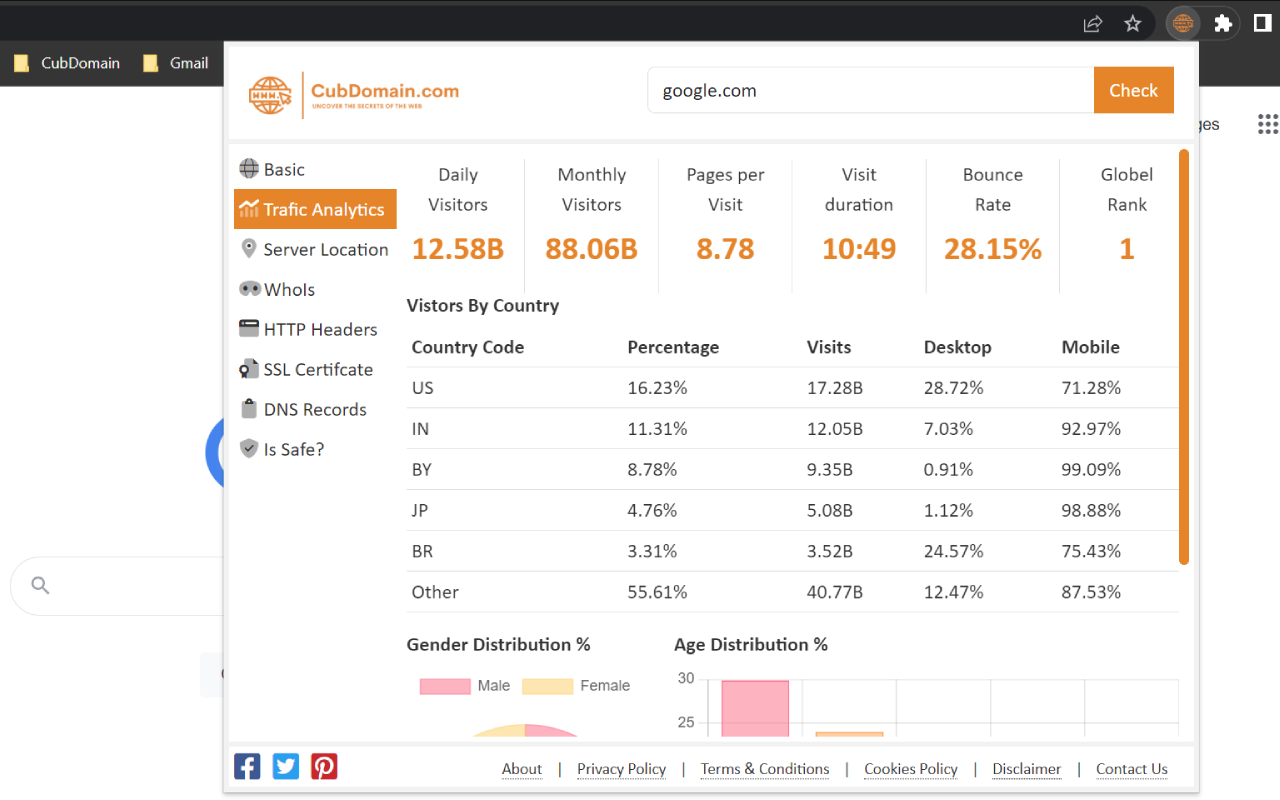
Task: Click the orange popup scrollbar
Action: tap(1184, 357)
